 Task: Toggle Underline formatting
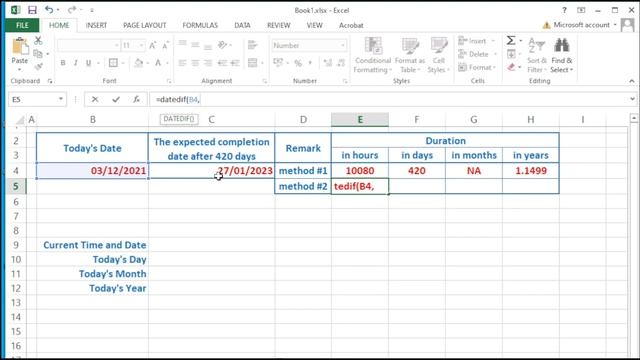pyautogui.click(x=88, y=63)
